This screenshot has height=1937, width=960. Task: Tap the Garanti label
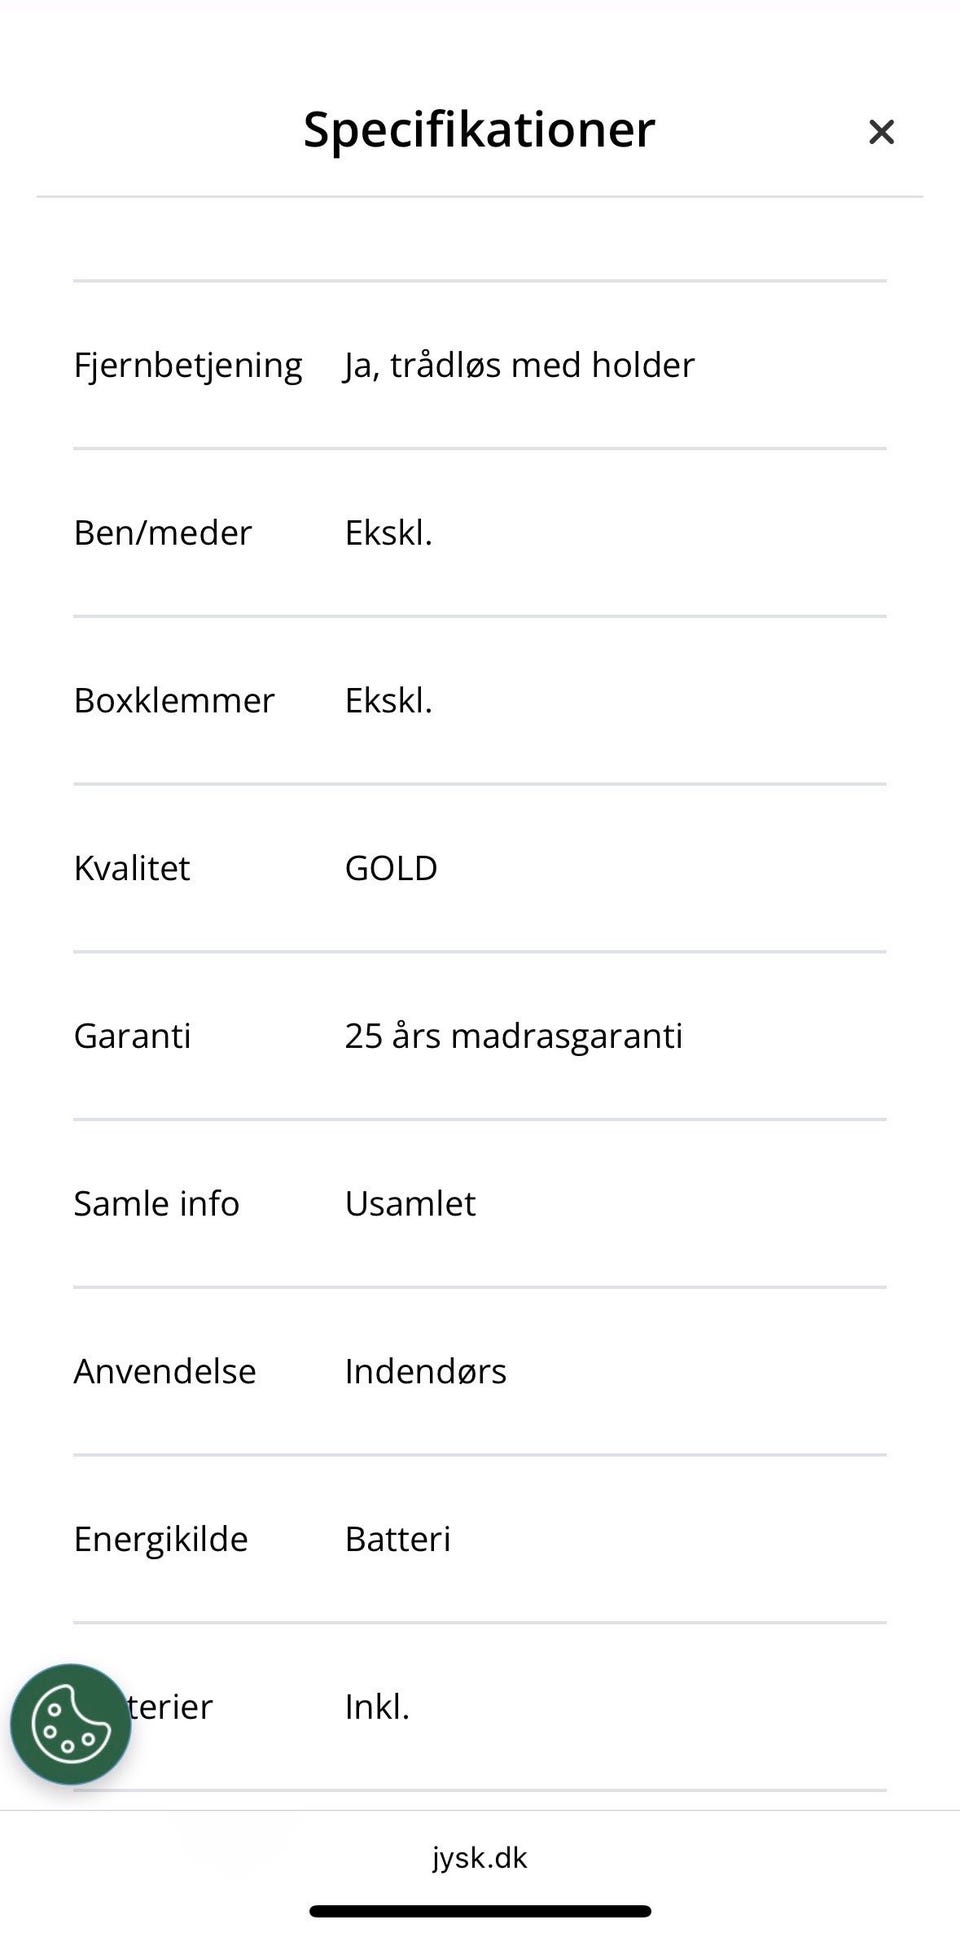click(x=131, y=1036)
